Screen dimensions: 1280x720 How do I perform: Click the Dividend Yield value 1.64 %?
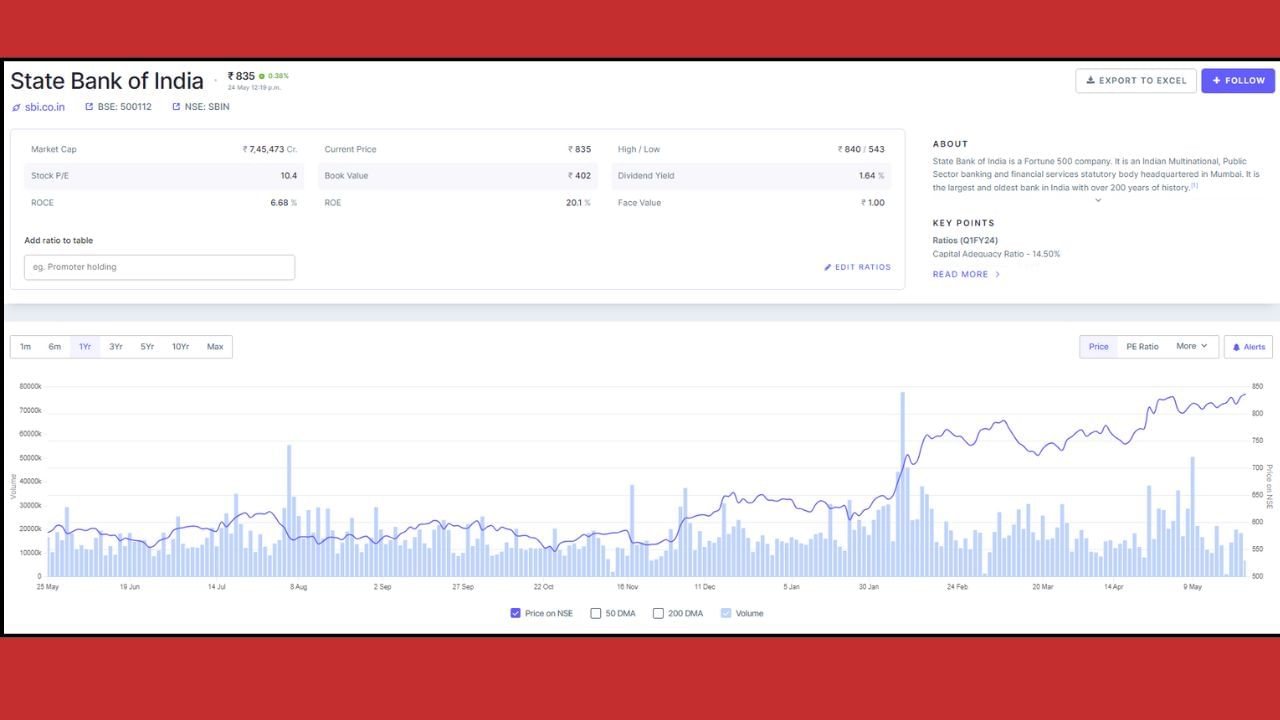pyautogui.click(x=871, y=176)
